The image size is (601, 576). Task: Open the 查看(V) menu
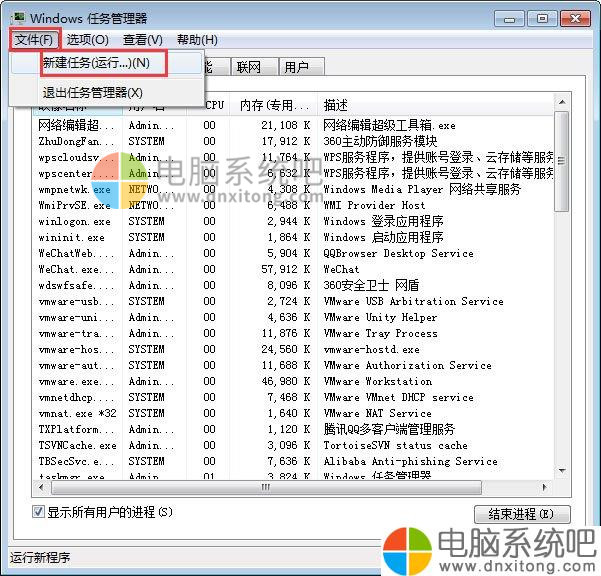pyautogui.click(x=143, y=39)
